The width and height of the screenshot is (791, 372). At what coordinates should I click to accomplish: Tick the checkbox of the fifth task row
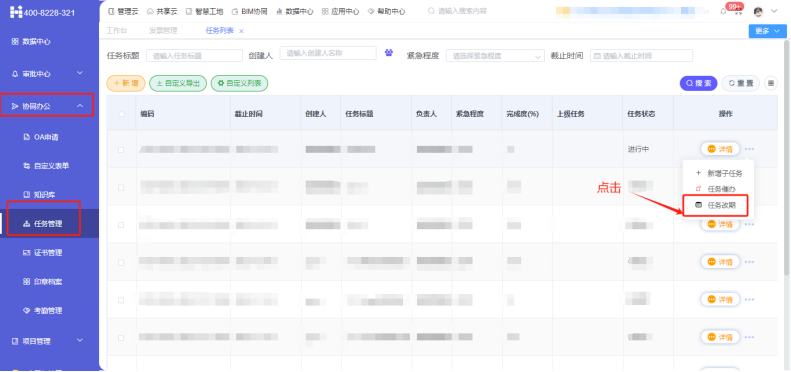(121, 300)
